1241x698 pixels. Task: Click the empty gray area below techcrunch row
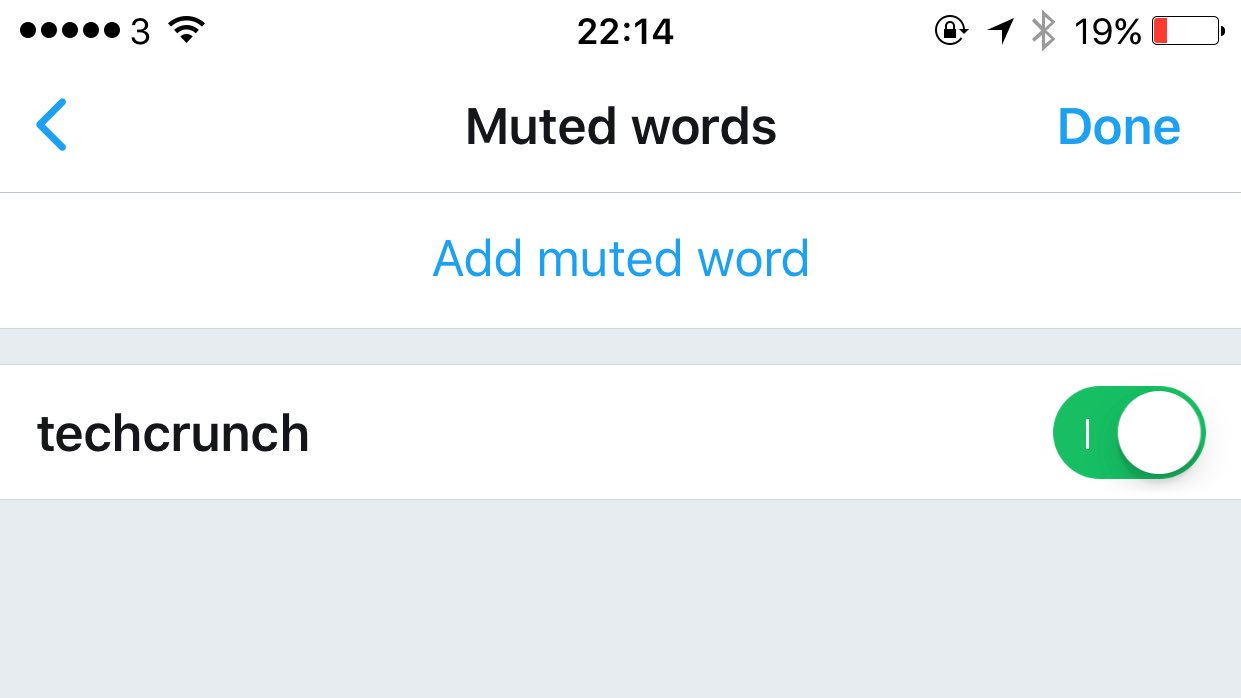(620, 598)
